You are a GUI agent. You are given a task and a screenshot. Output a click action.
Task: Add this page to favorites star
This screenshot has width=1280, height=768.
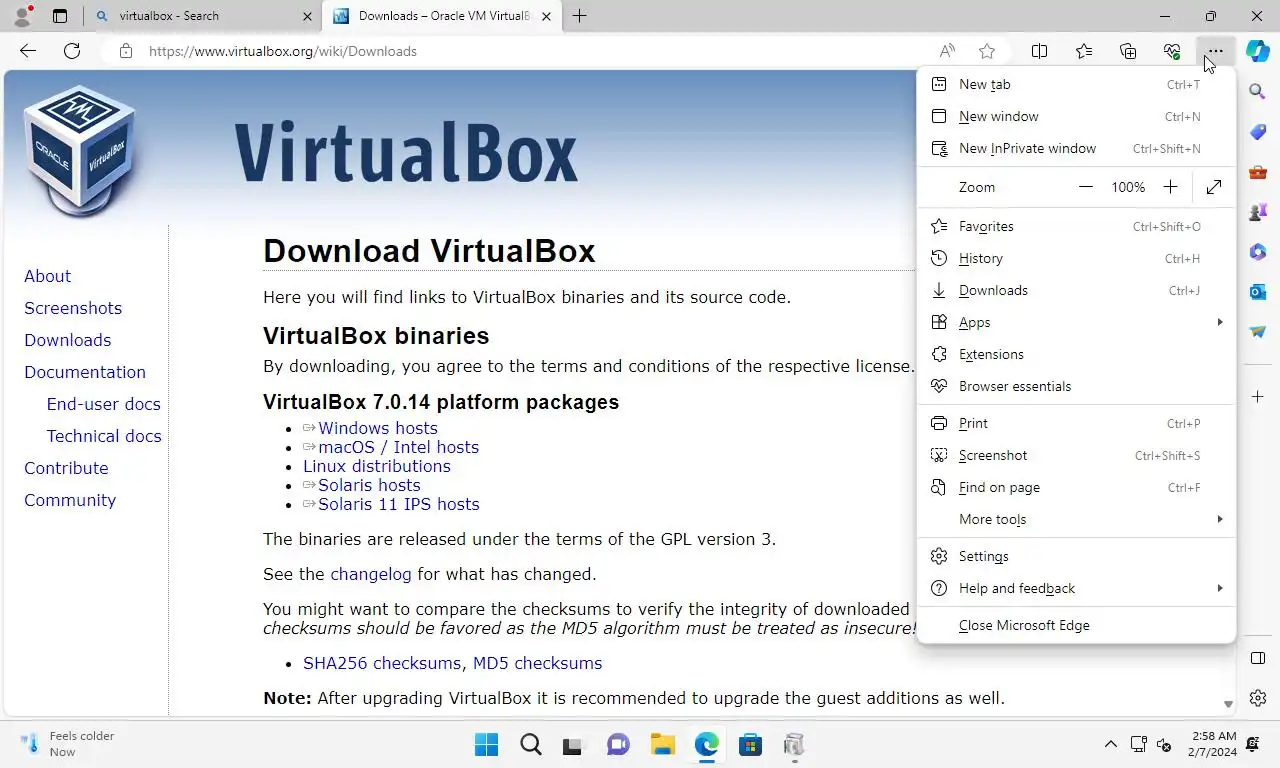987,51
